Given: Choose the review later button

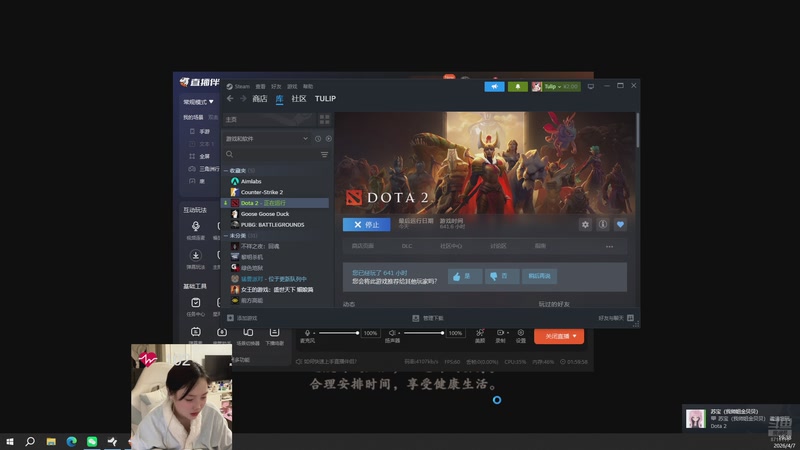Looking at the screenshot, I should (539, 276).
